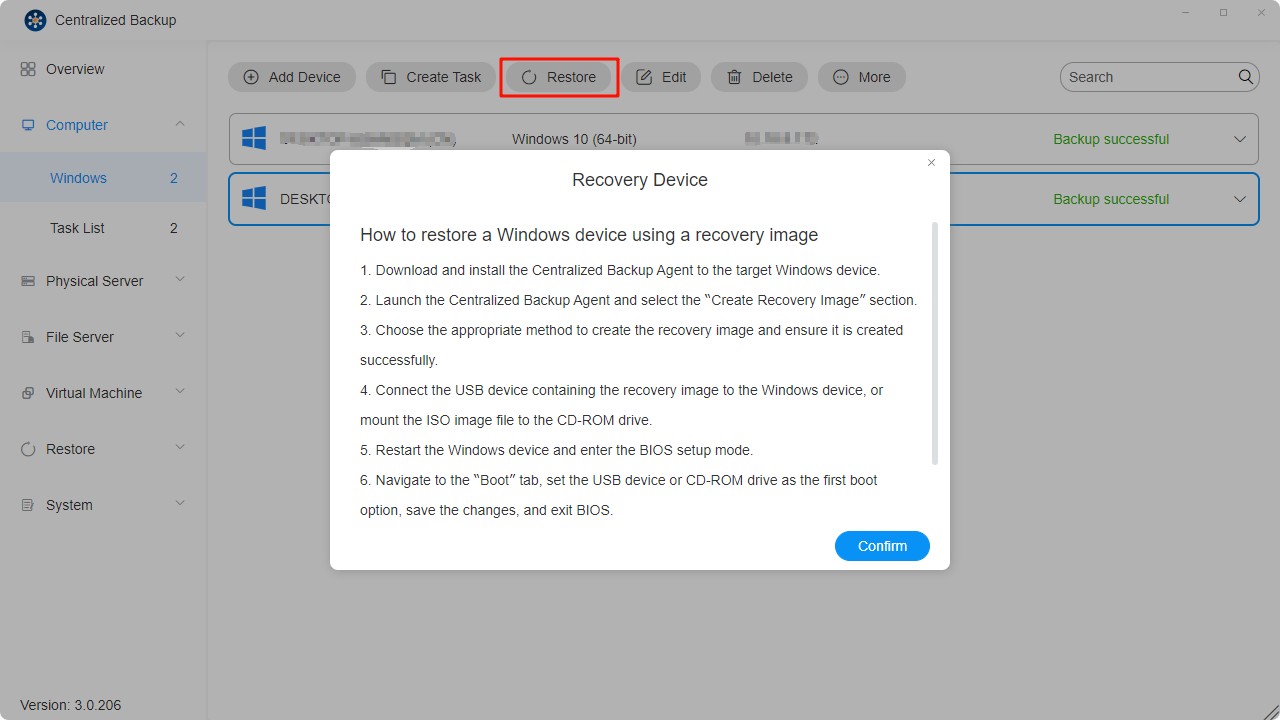Click the recovery image heading text
This screenshot has width=1280, height=720.
589,235
